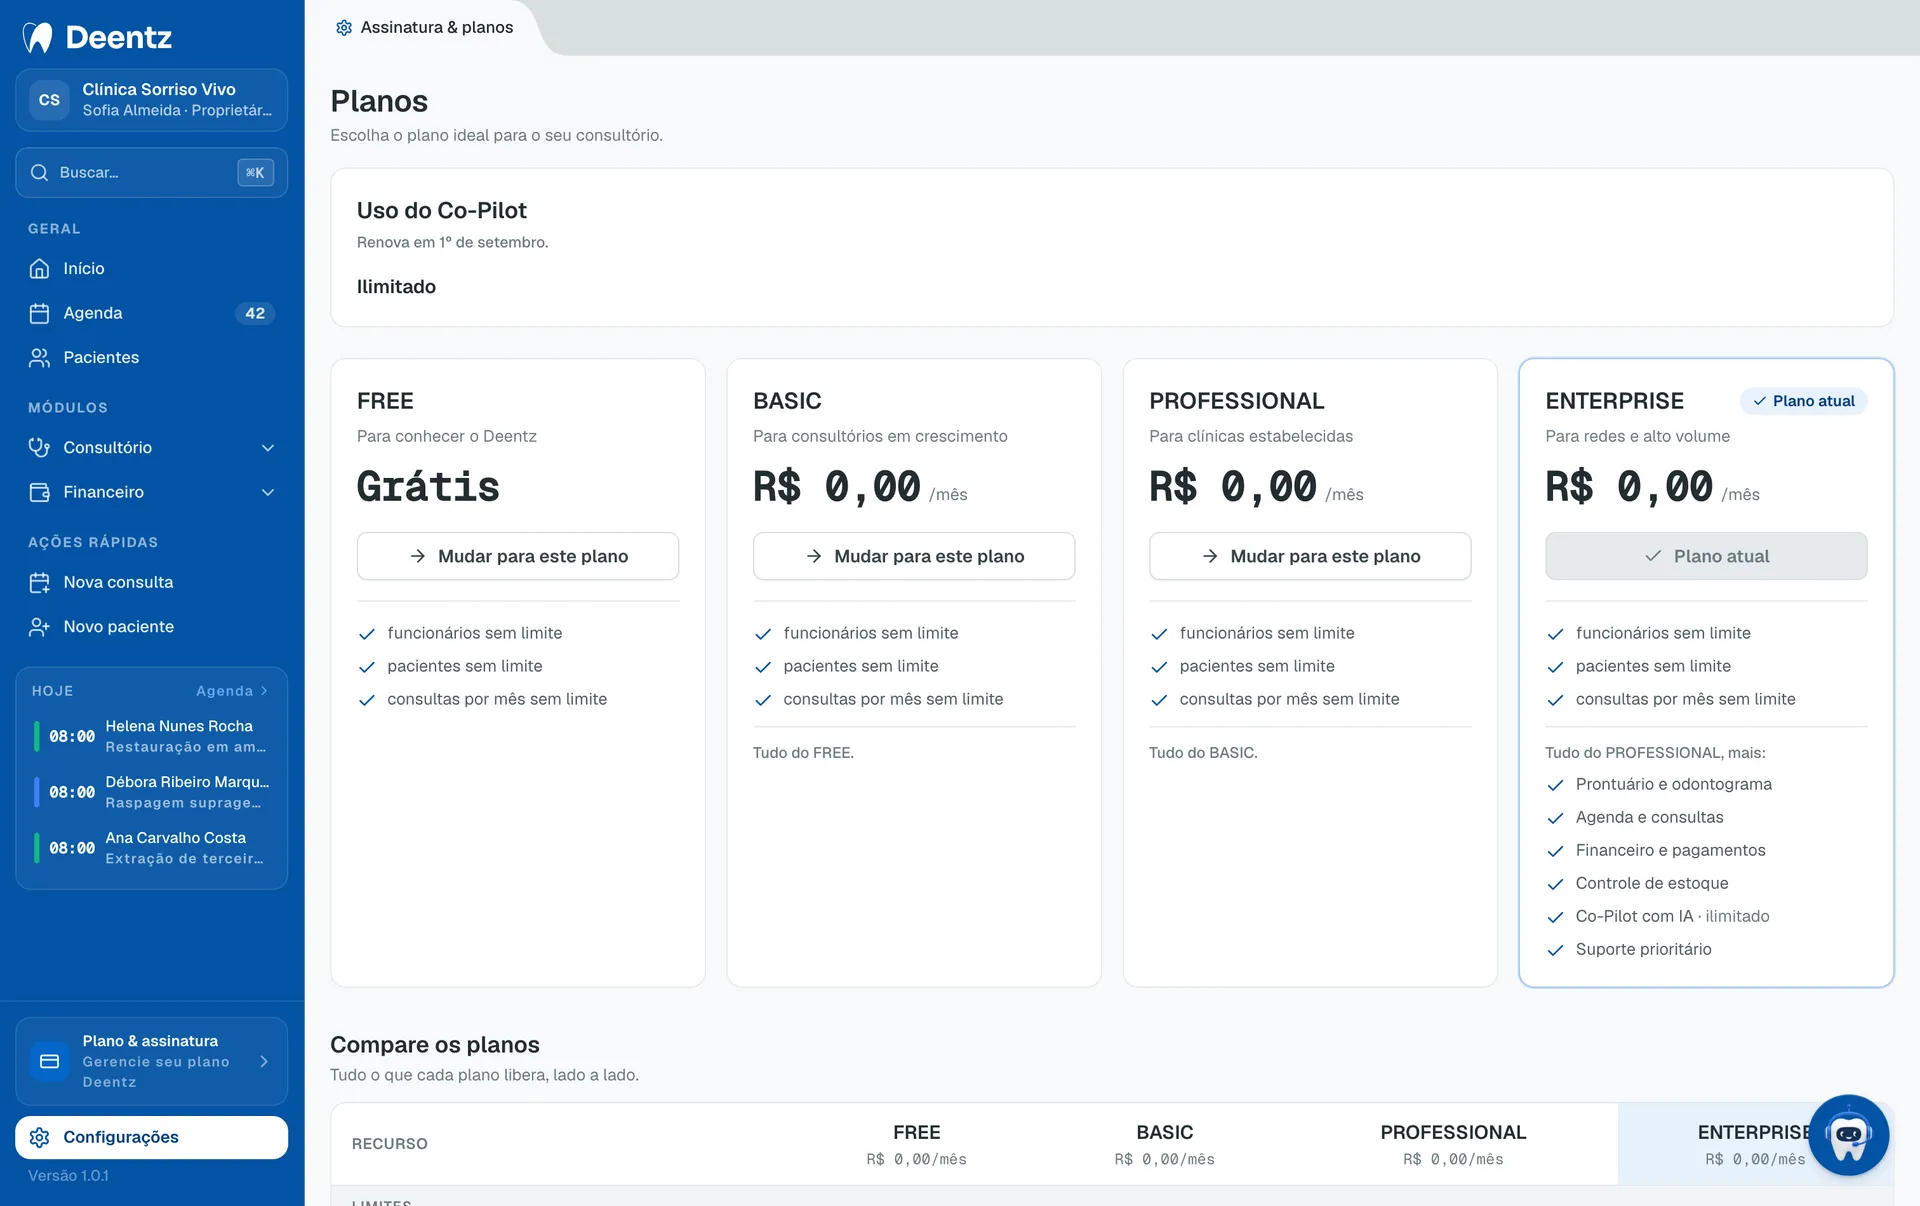Click the Deentz tooth logo
Image resolution: width=1920 pixels, height=1206 pixels.
[x=38, y=37]
